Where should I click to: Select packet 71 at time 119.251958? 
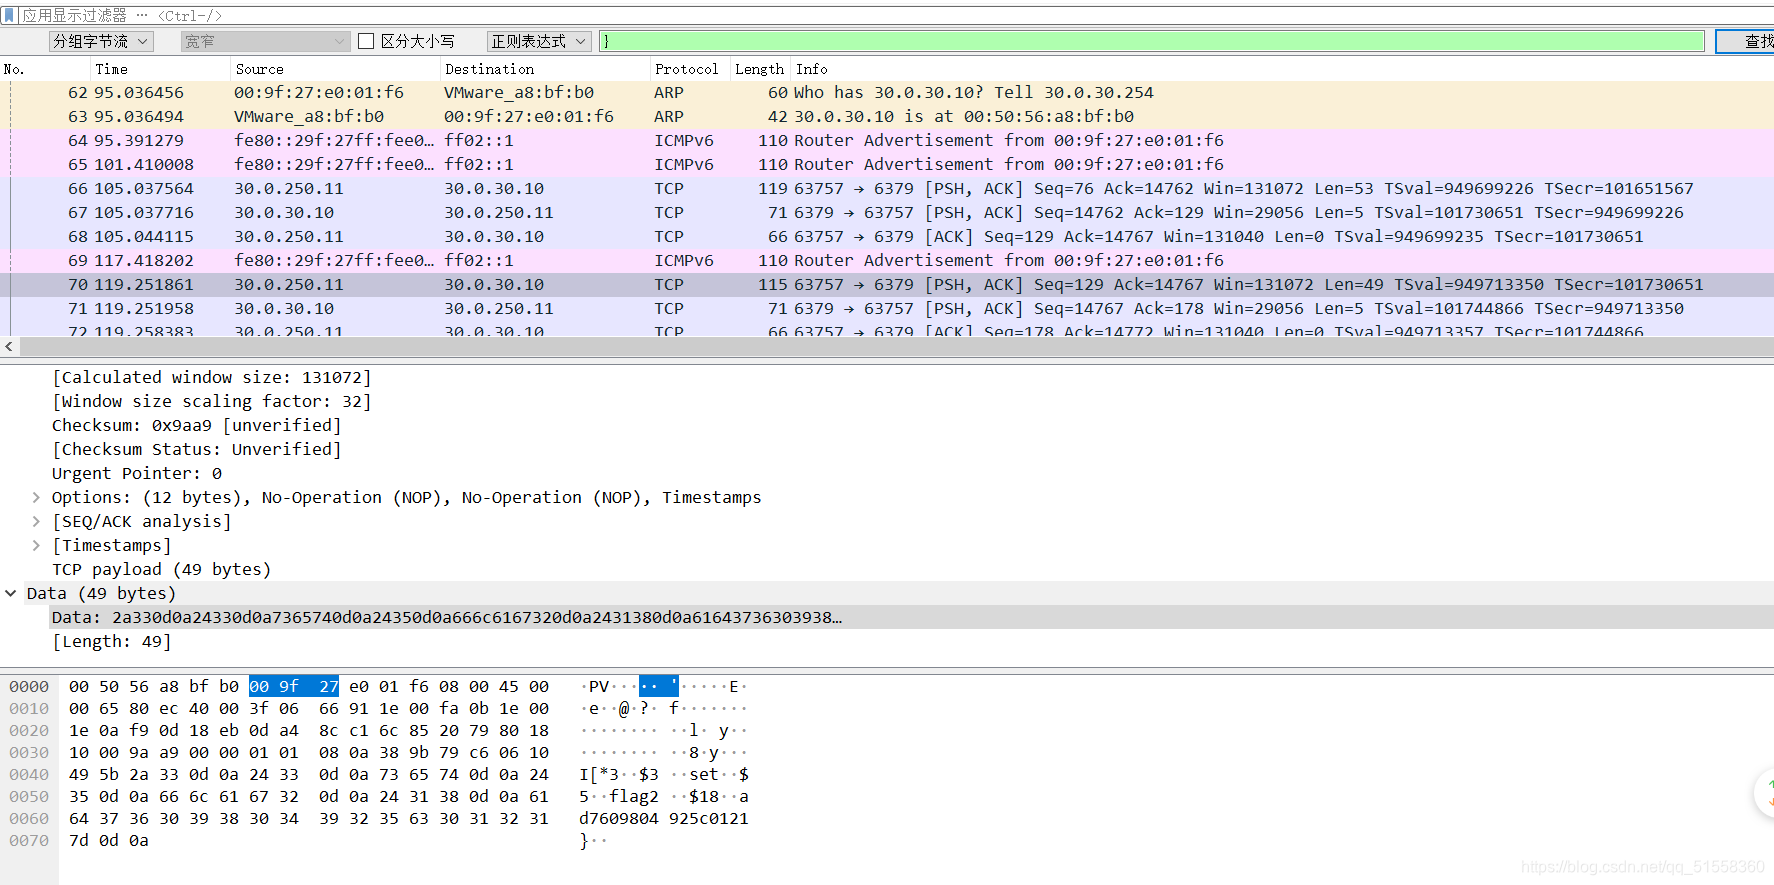tap(887, 308)
